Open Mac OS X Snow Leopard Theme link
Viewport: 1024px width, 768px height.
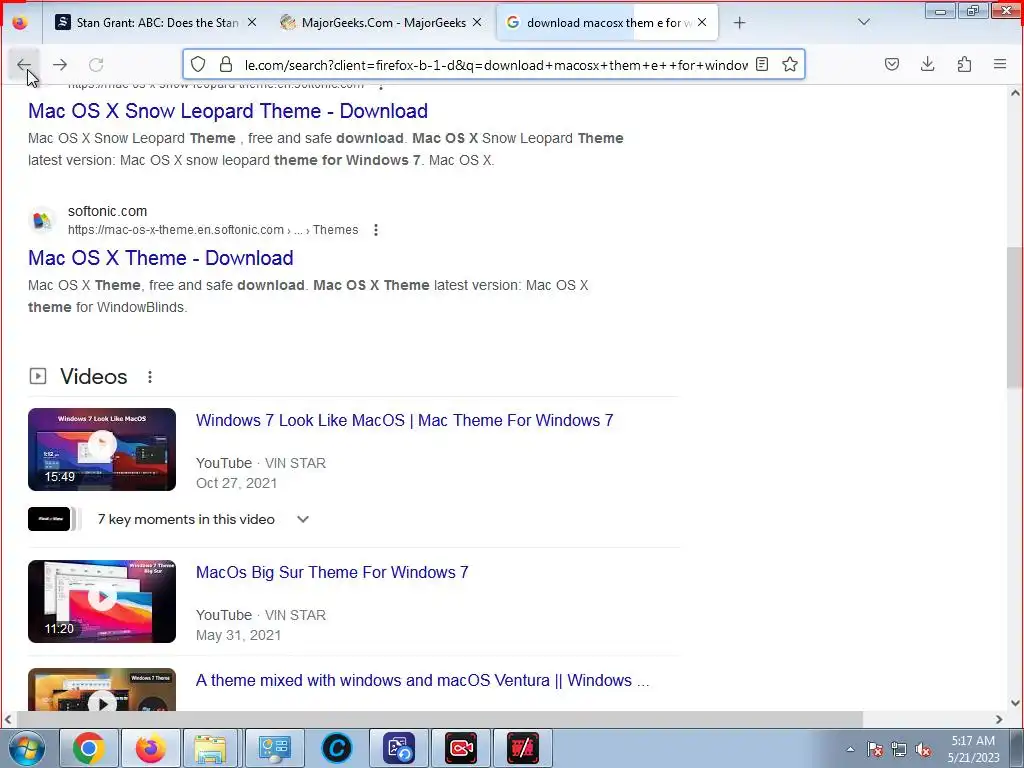[228, 111]
